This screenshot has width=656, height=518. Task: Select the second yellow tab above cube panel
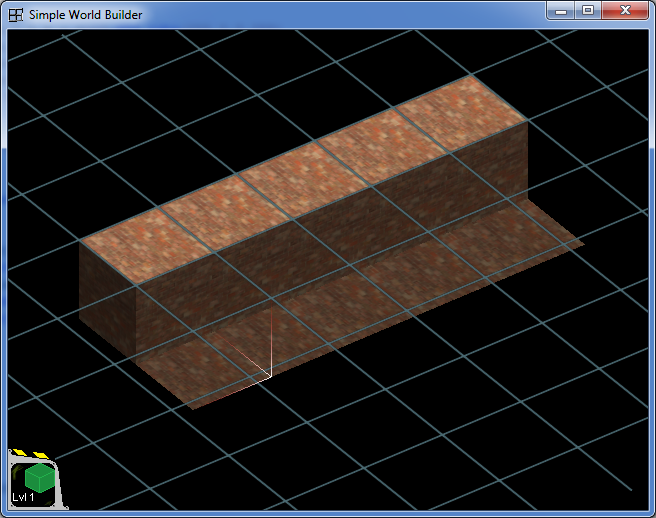[41, 455]
